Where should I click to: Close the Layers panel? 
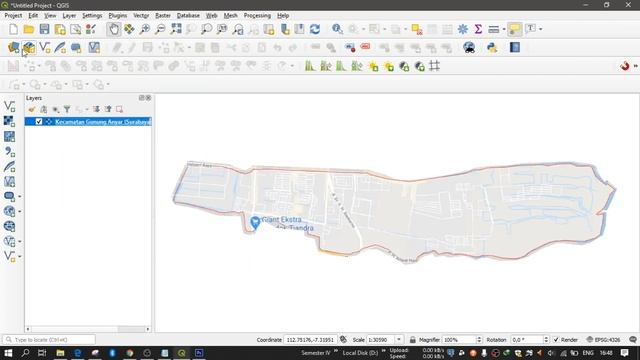149,98
